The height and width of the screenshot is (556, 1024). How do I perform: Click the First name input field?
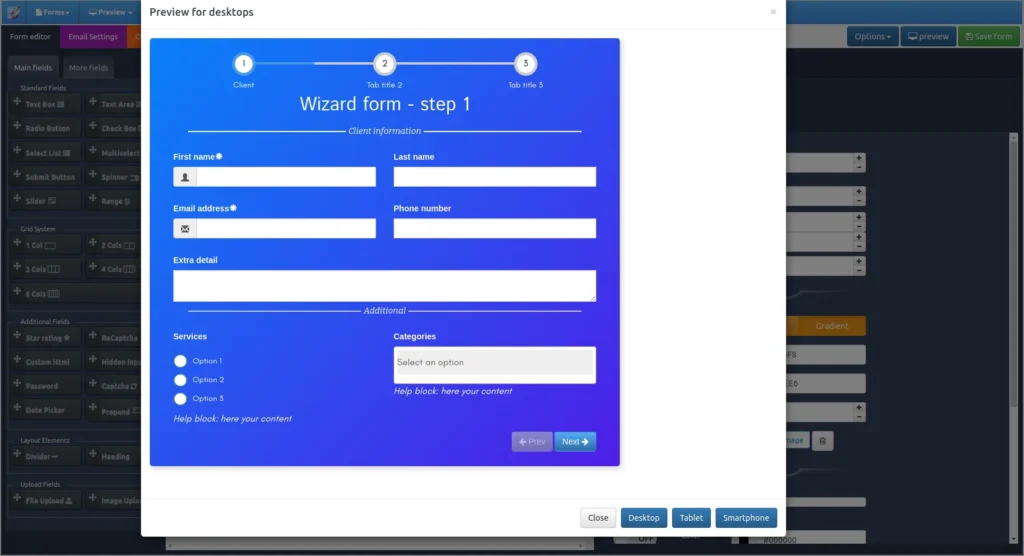coord(286,176)
